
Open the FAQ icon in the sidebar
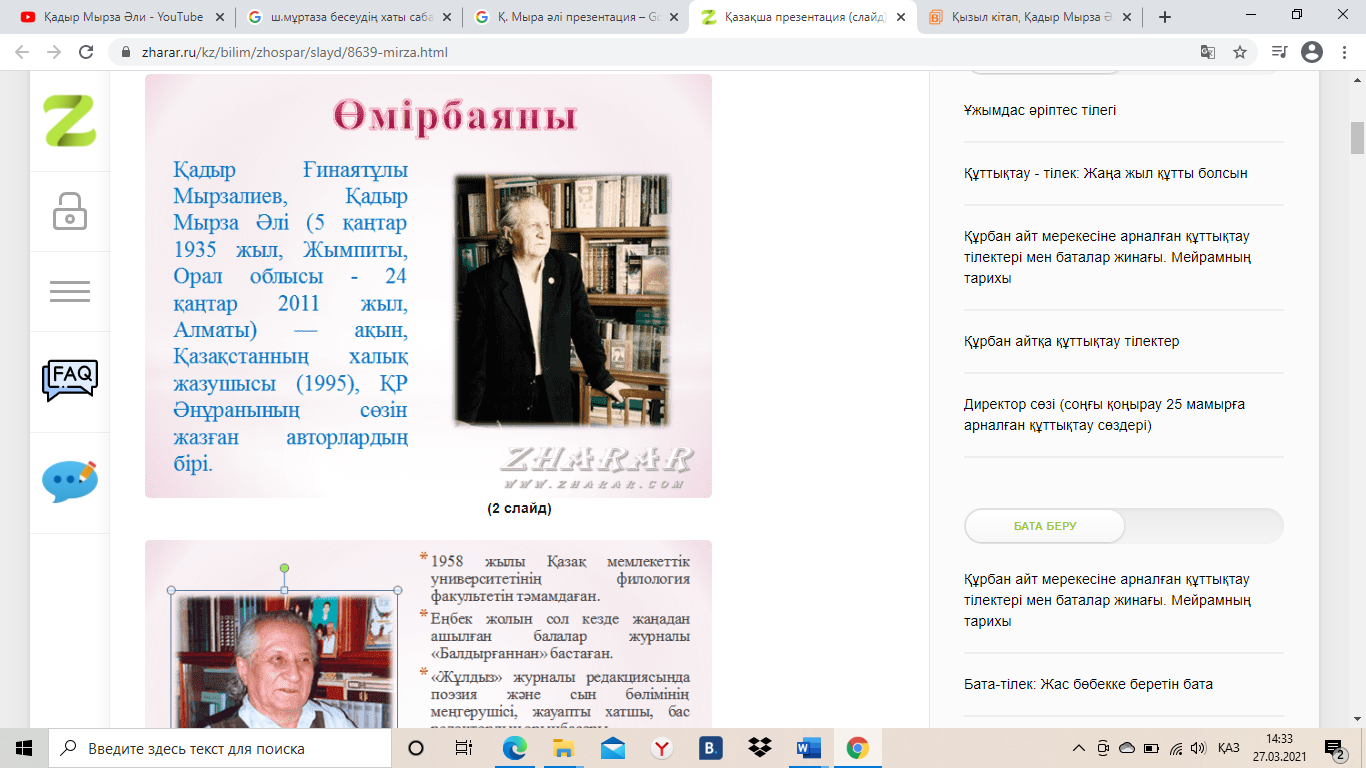click(69, 380)
